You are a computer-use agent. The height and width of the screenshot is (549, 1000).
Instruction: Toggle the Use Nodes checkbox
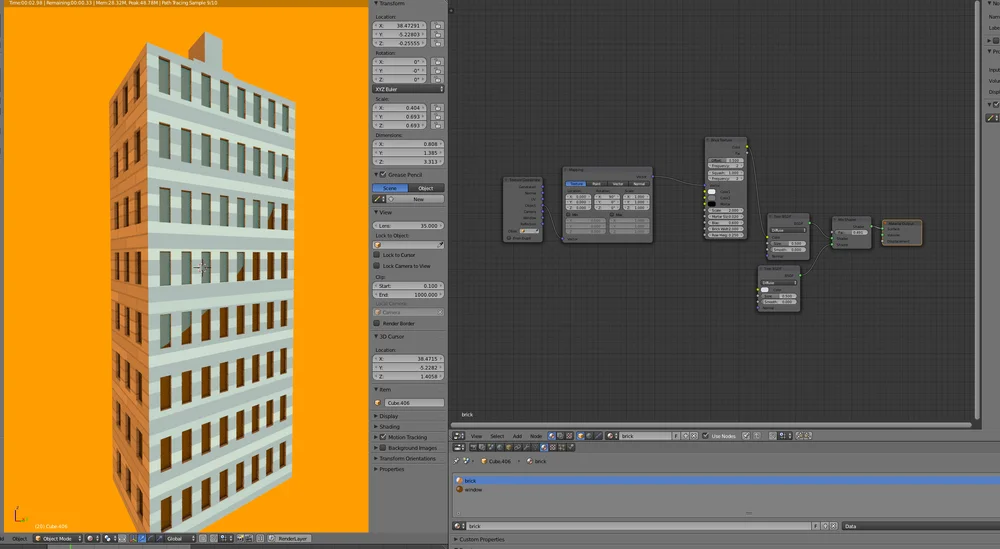coord(705,436)
